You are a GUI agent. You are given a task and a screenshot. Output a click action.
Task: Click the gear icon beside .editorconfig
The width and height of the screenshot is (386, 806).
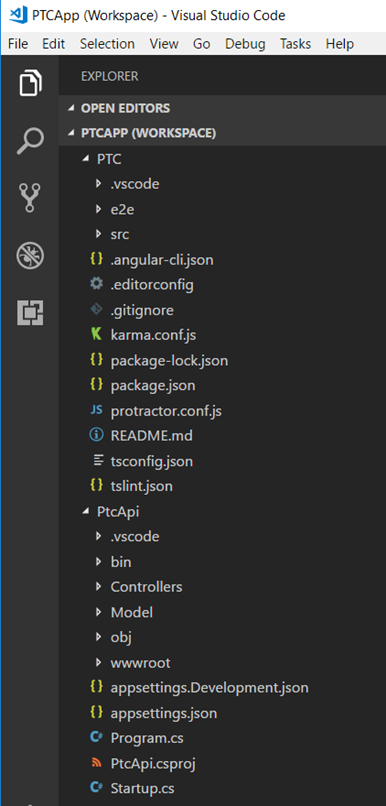tap(96, 284)
